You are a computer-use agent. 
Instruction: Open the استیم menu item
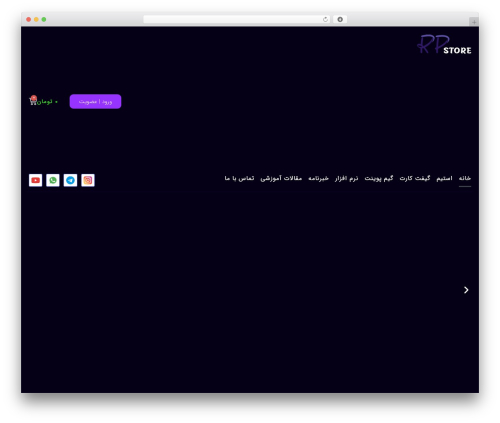pyautogui.click(x=444, y=178)
